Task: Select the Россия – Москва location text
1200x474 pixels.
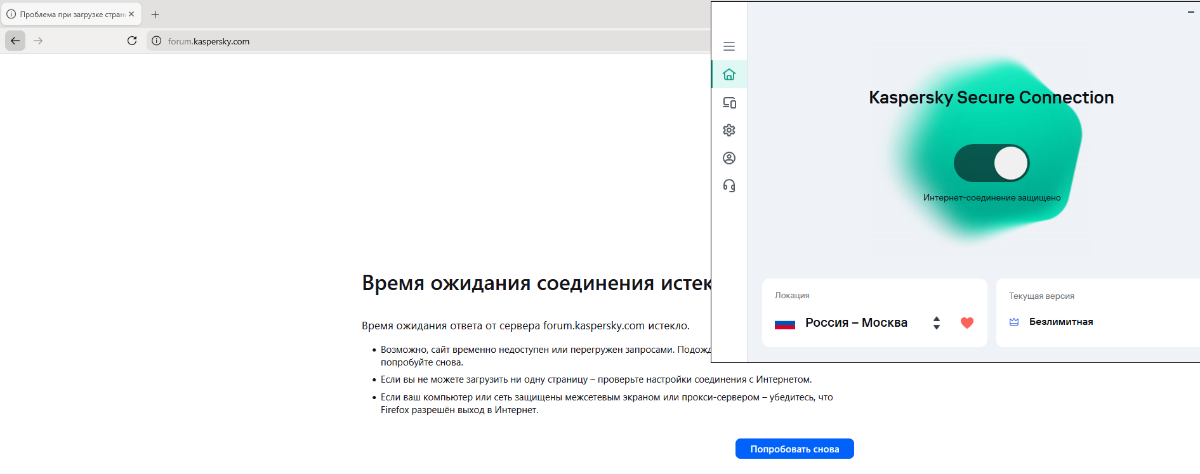Action: point(856,323)
